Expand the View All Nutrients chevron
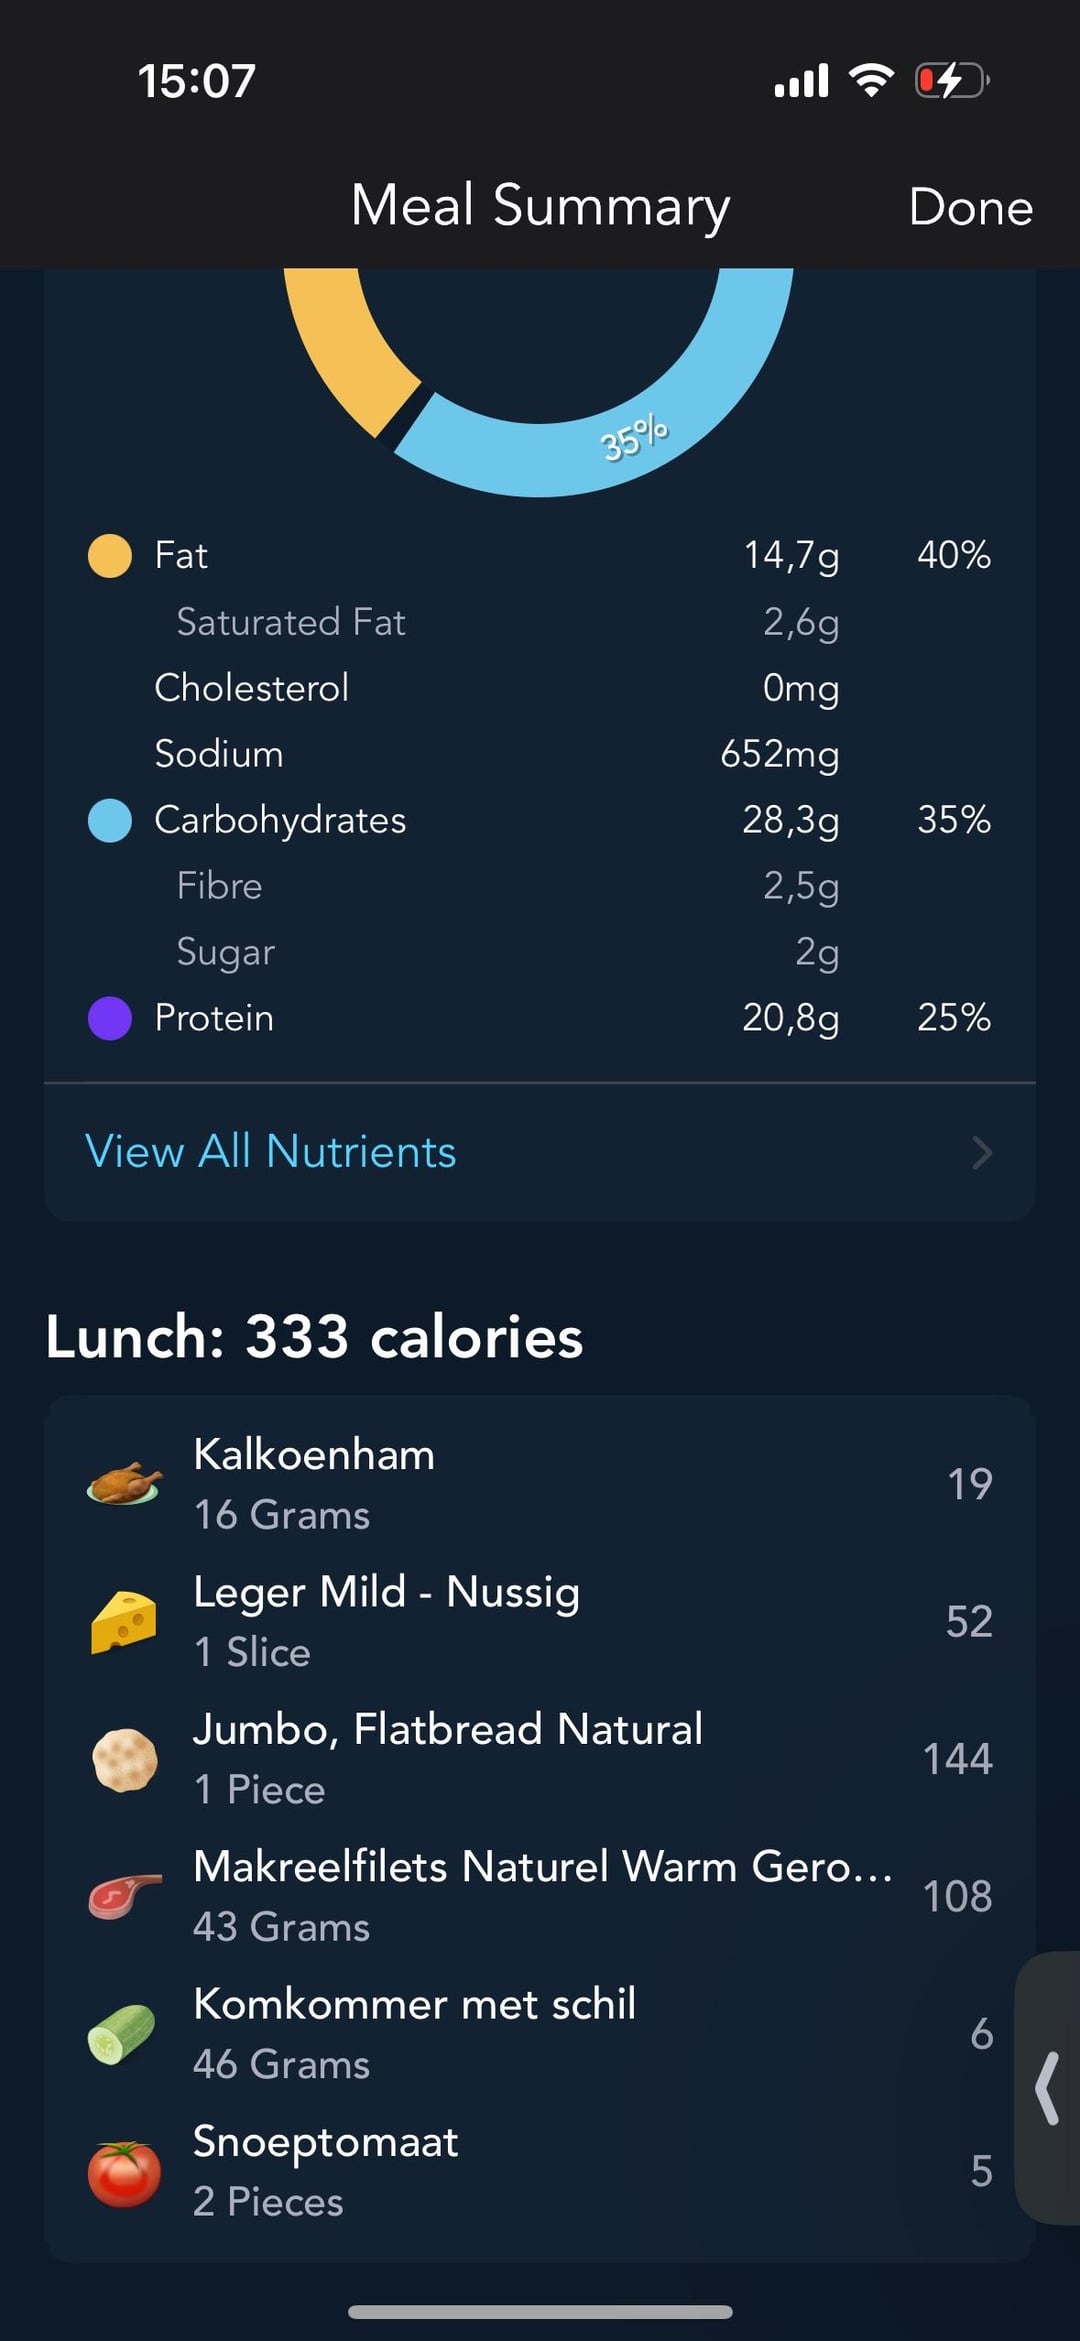The height and width of the screenshot is (2341, 1080). pyautogui.click(x=982, y=1153)
